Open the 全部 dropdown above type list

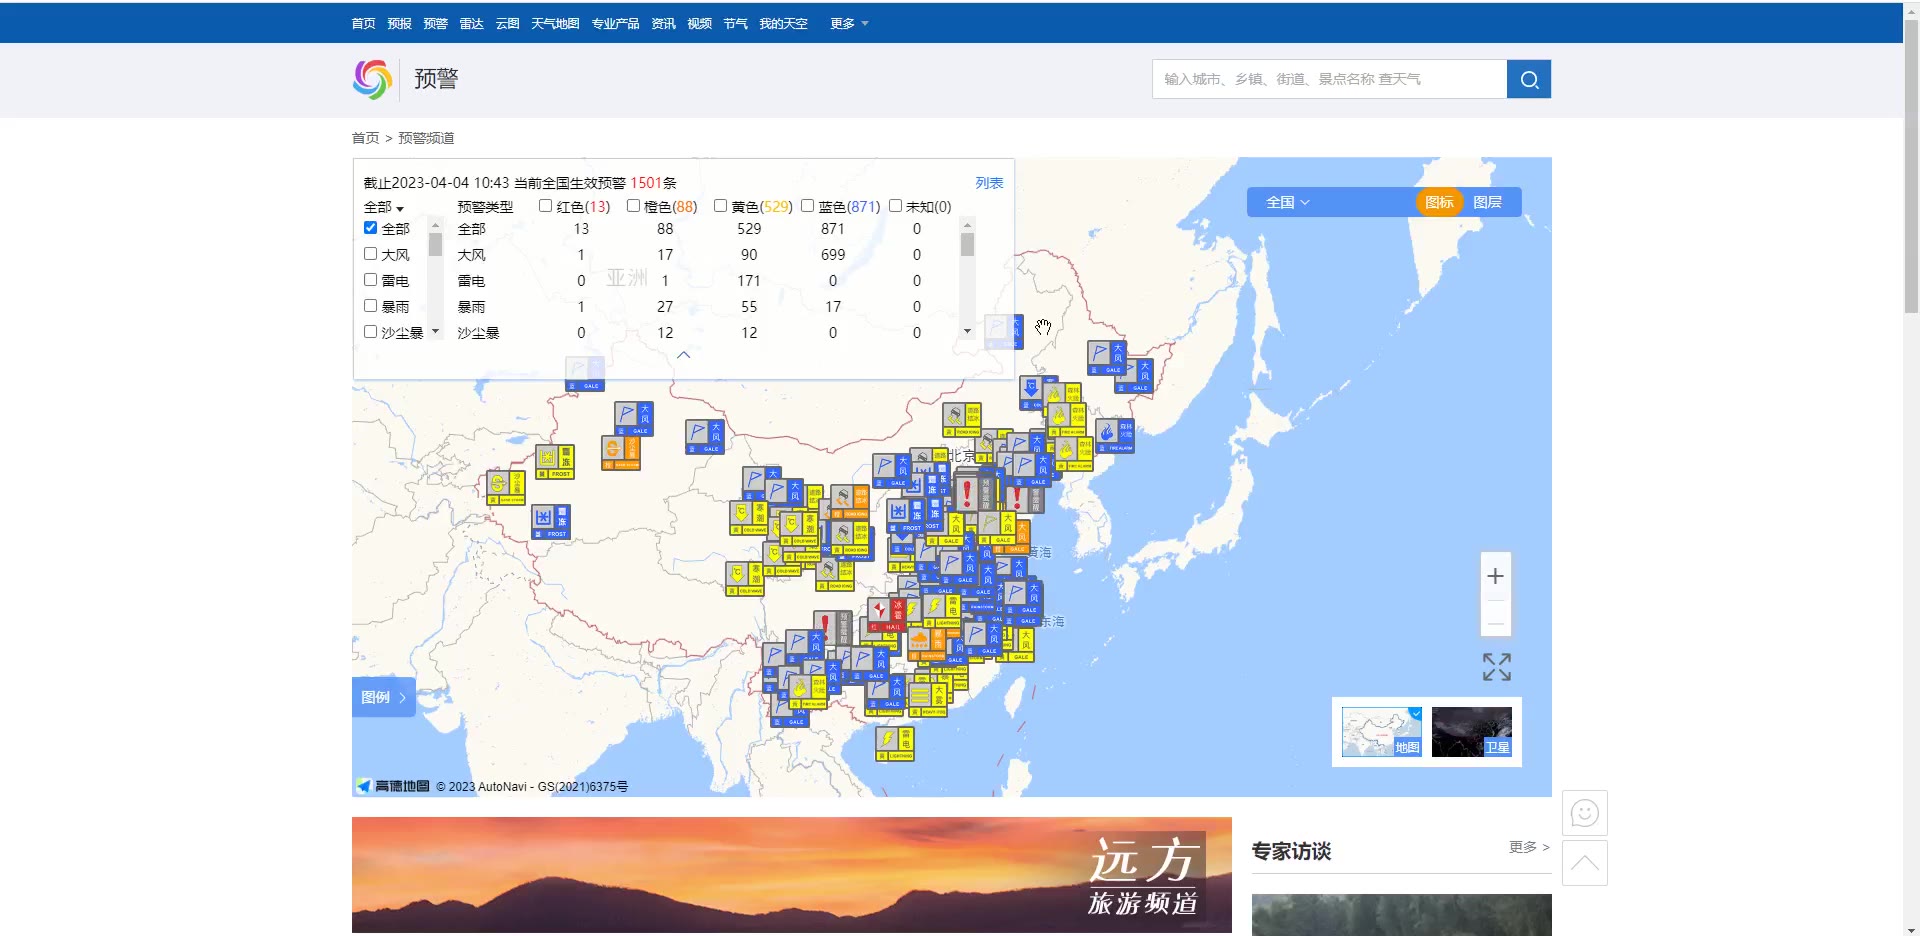383,207
